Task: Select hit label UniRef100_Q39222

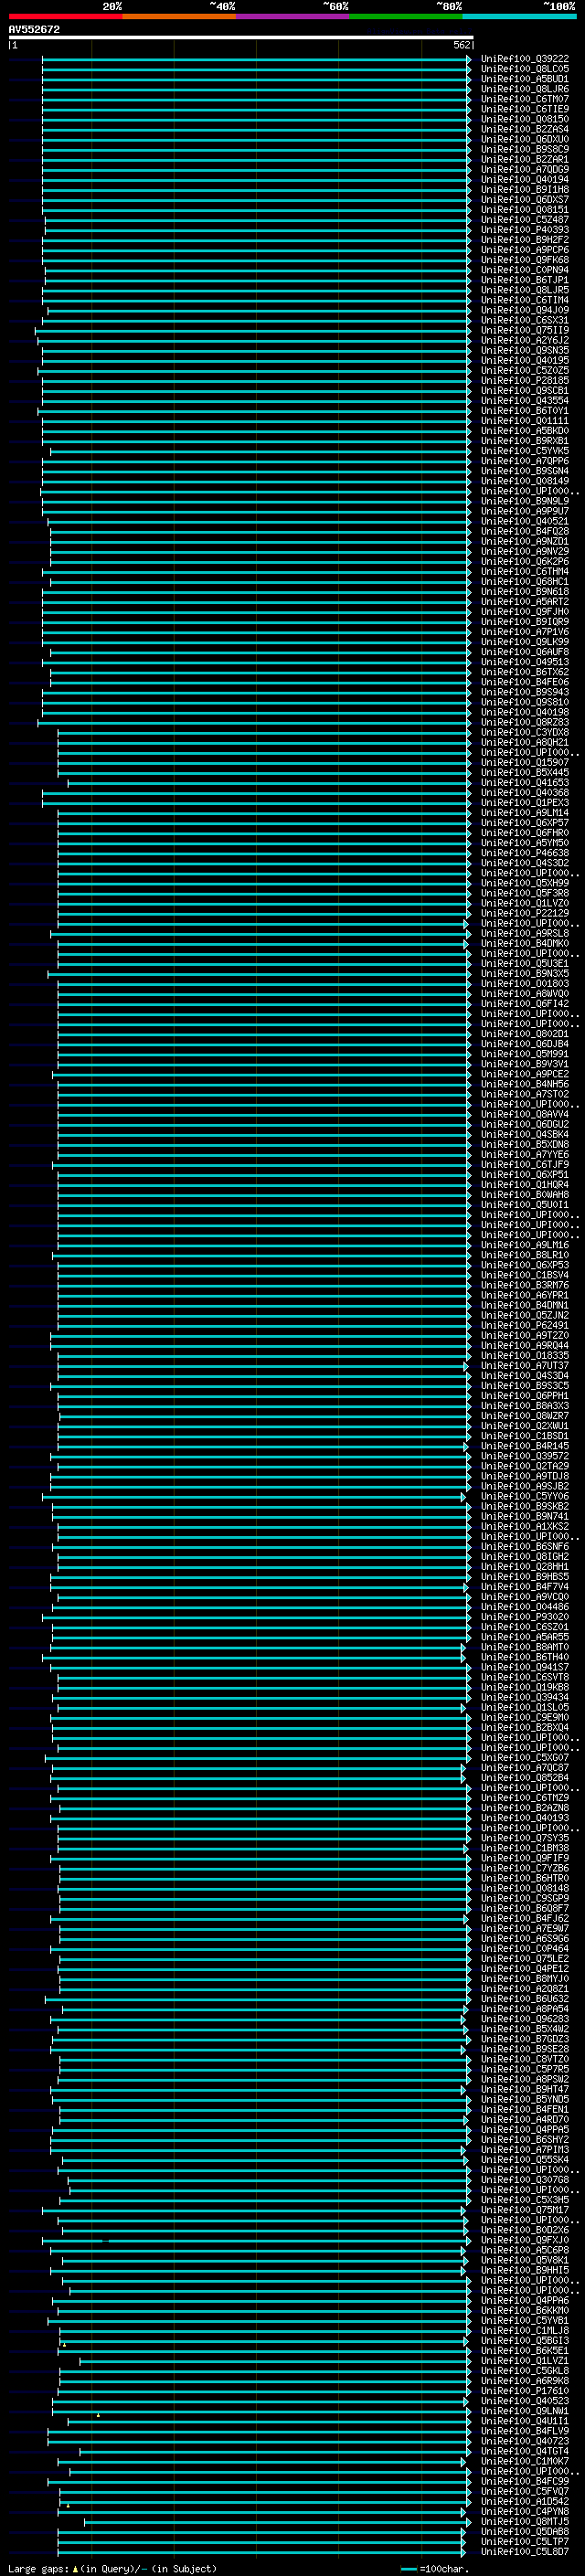Action: coord(525,59)
